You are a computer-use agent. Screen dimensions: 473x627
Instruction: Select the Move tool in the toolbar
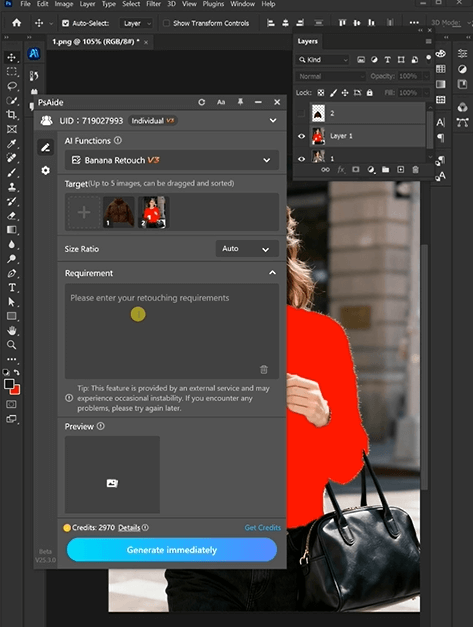pos(12,57)
